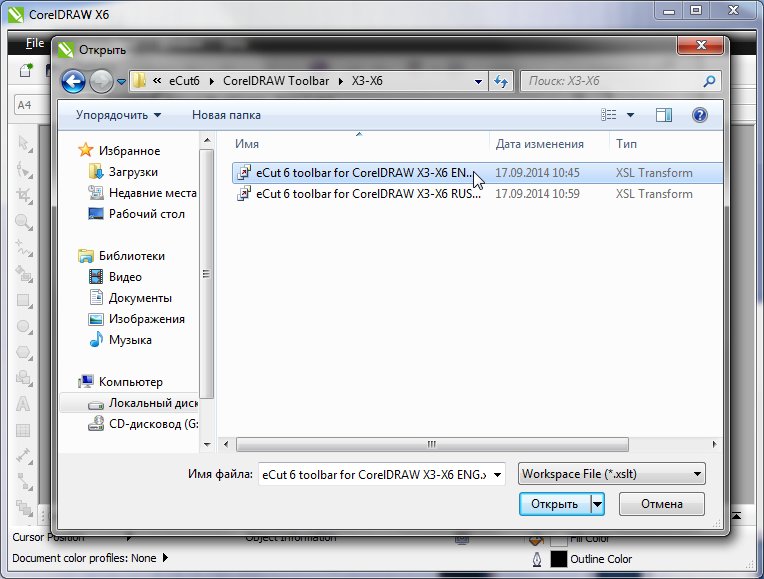764x579 pixels.
Task: Open the File menu in CorelDRAW
Action: (x=35, y=43)
